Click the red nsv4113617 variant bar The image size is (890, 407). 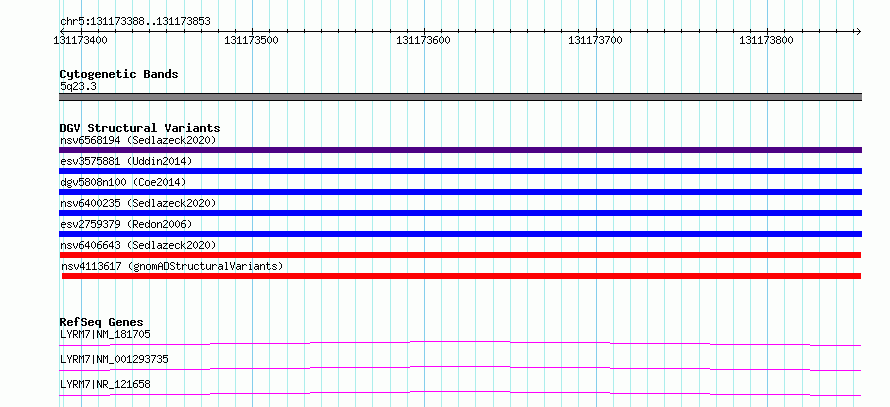(461, 276)
